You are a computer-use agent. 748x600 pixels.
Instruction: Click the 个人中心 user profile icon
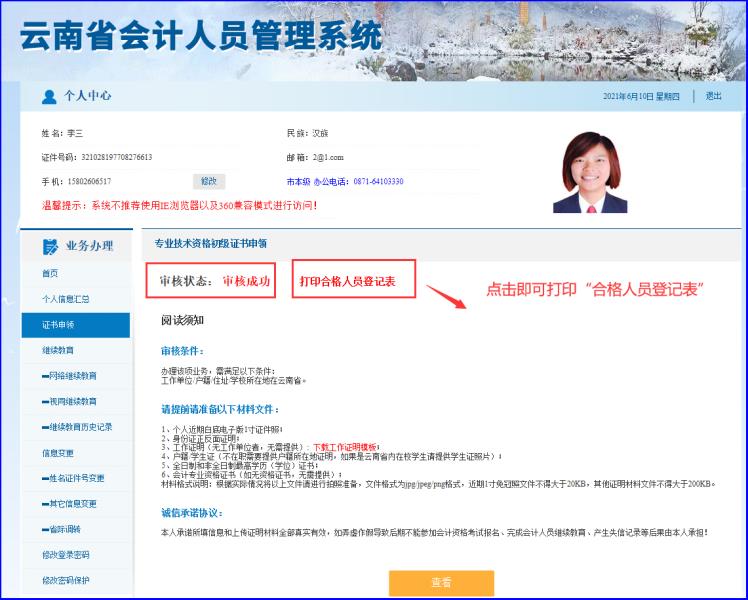tap(49, 96)
